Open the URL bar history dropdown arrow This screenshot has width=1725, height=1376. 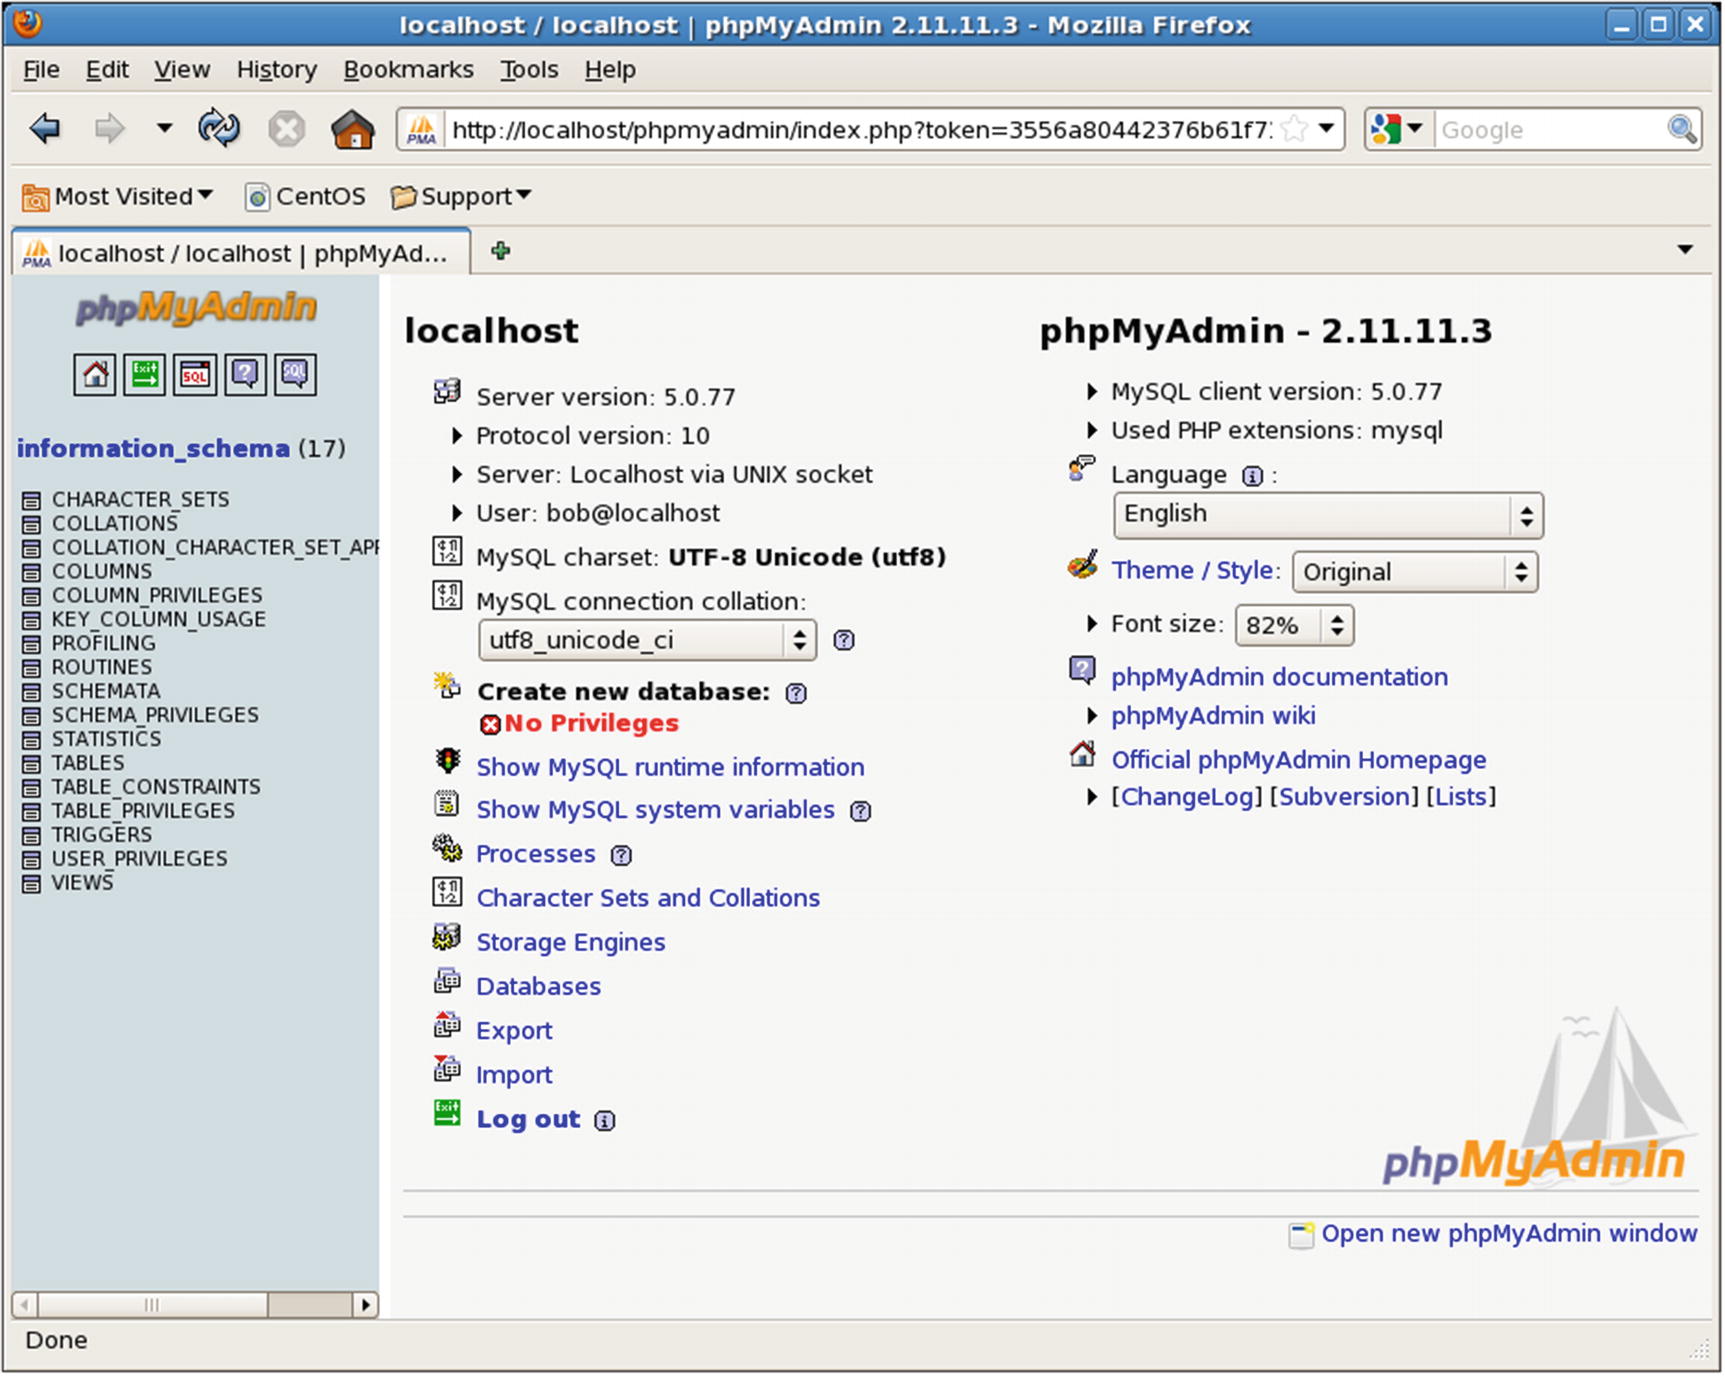coord(1326,128)
